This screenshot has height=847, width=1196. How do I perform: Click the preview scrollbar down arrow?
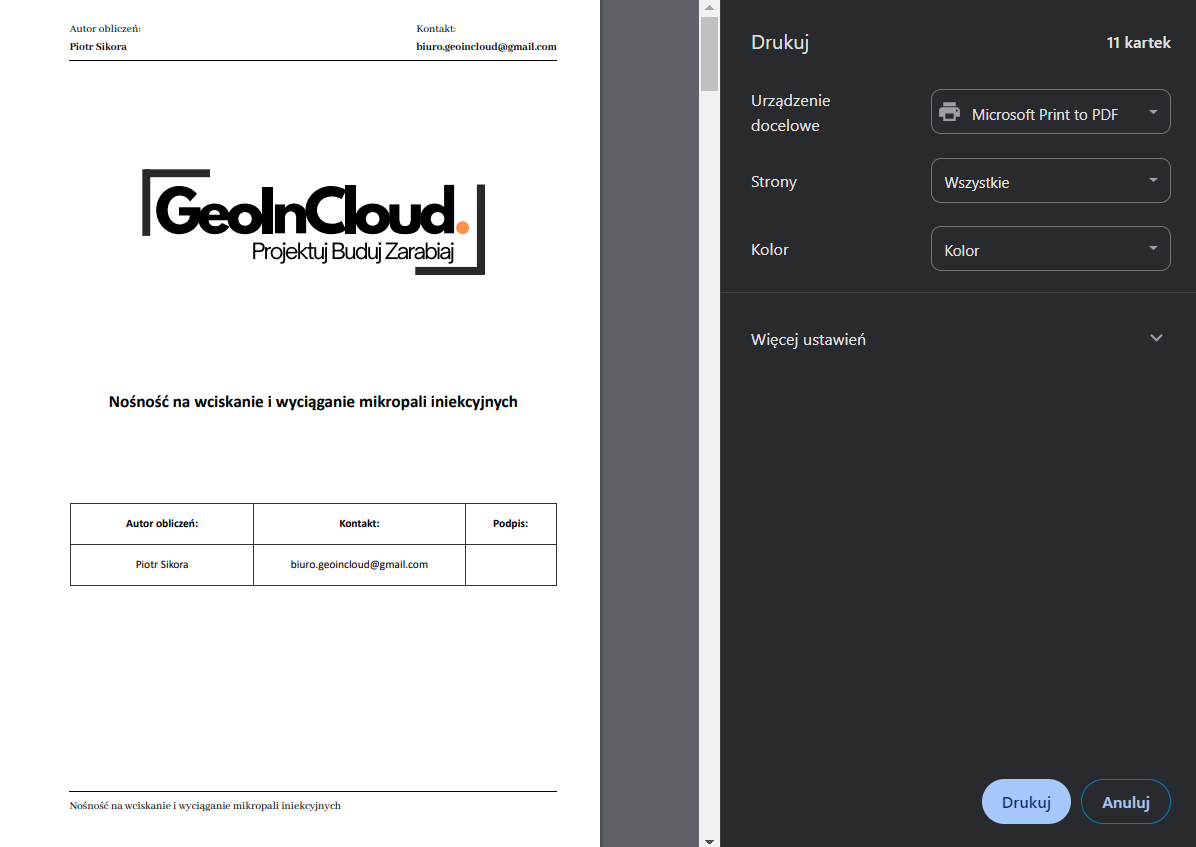click(x=709, y=840)
